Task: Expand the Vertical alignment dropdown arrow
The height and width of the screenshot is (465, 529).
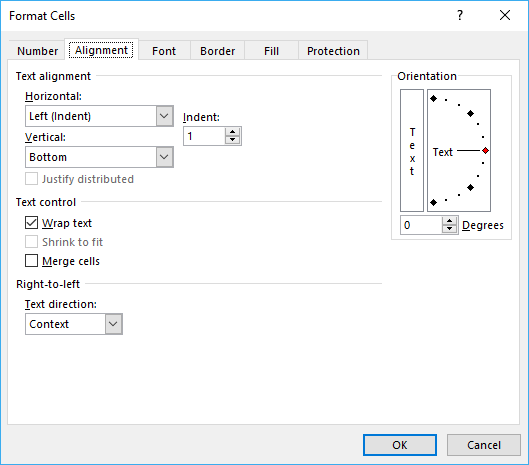Action: click(x=164, y=157)
